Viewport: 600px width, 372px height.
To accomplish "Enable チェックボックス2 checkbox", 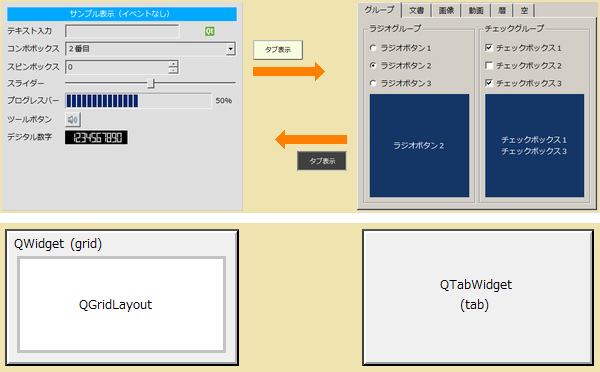I will click(x=489, y=65).
